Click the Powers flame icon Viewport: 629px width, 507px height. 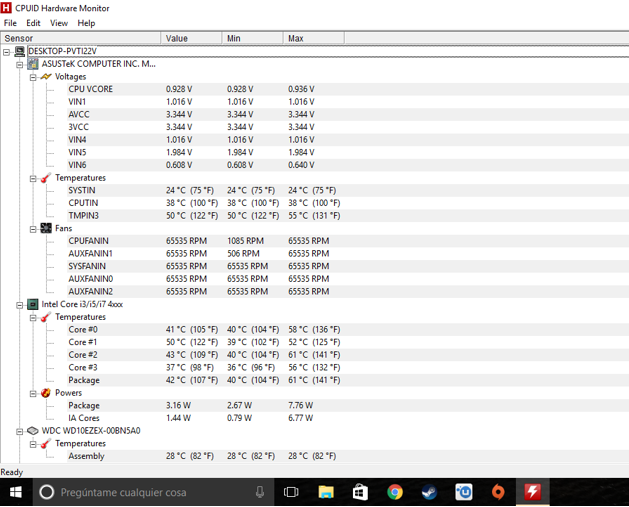[x=46, y=393]
